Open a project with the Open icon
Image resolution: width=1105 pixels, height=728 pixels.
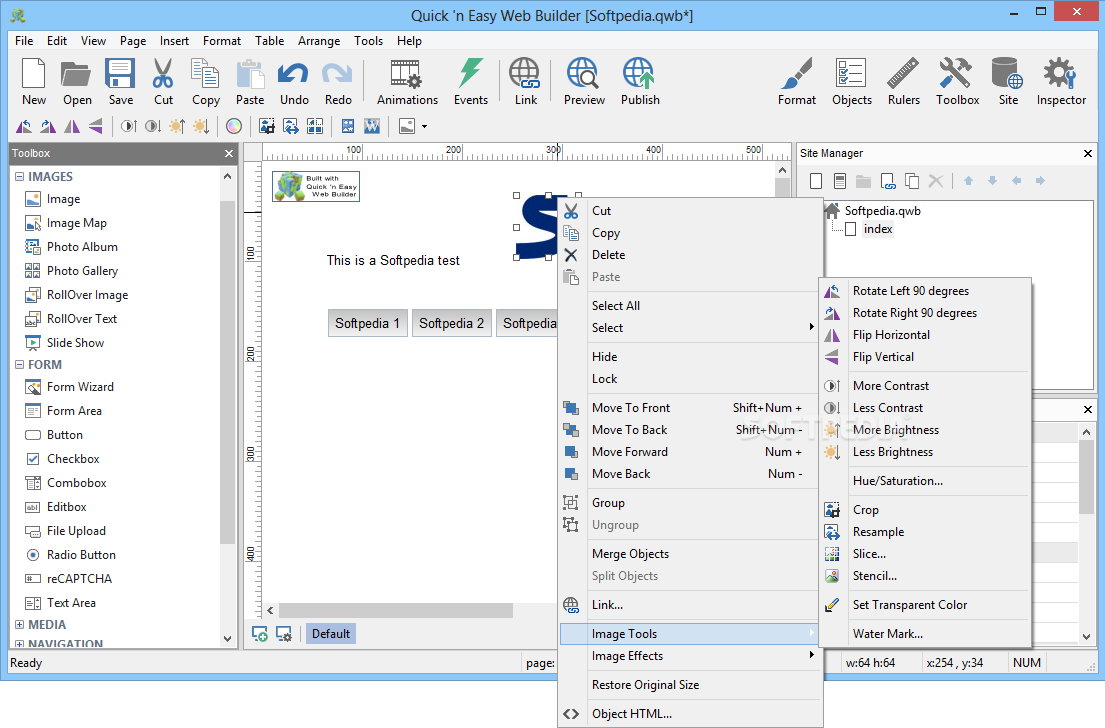[x=76, y=82]
